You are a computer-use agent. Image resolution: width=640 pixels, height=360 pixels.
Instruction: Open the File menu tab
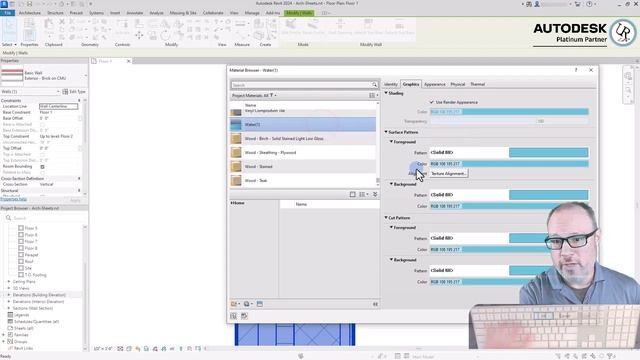(x=8, y=13)
